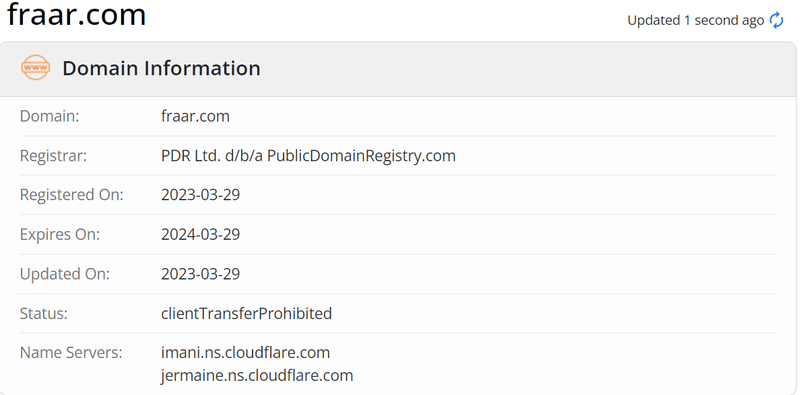Click the 'Expires On:' field label
Screen dimensions: 800x395
point(60,234)
